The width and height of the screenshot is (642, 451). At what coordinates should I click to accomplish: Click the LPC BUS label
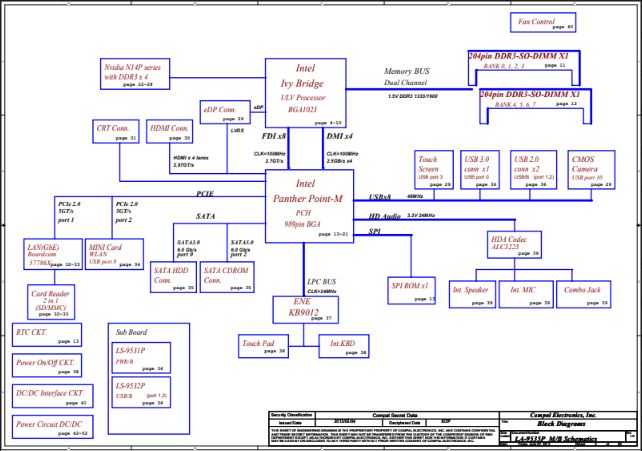point(321,282)
